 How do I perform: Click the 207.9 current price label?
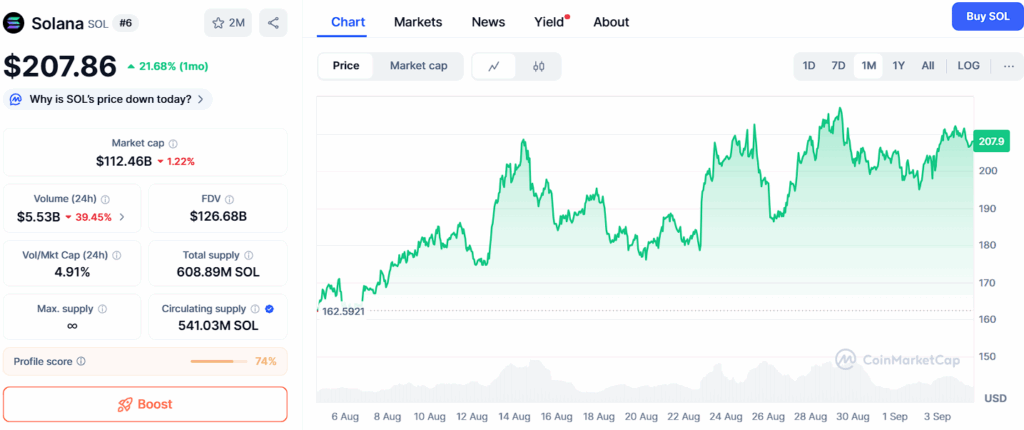coord(991,141)
